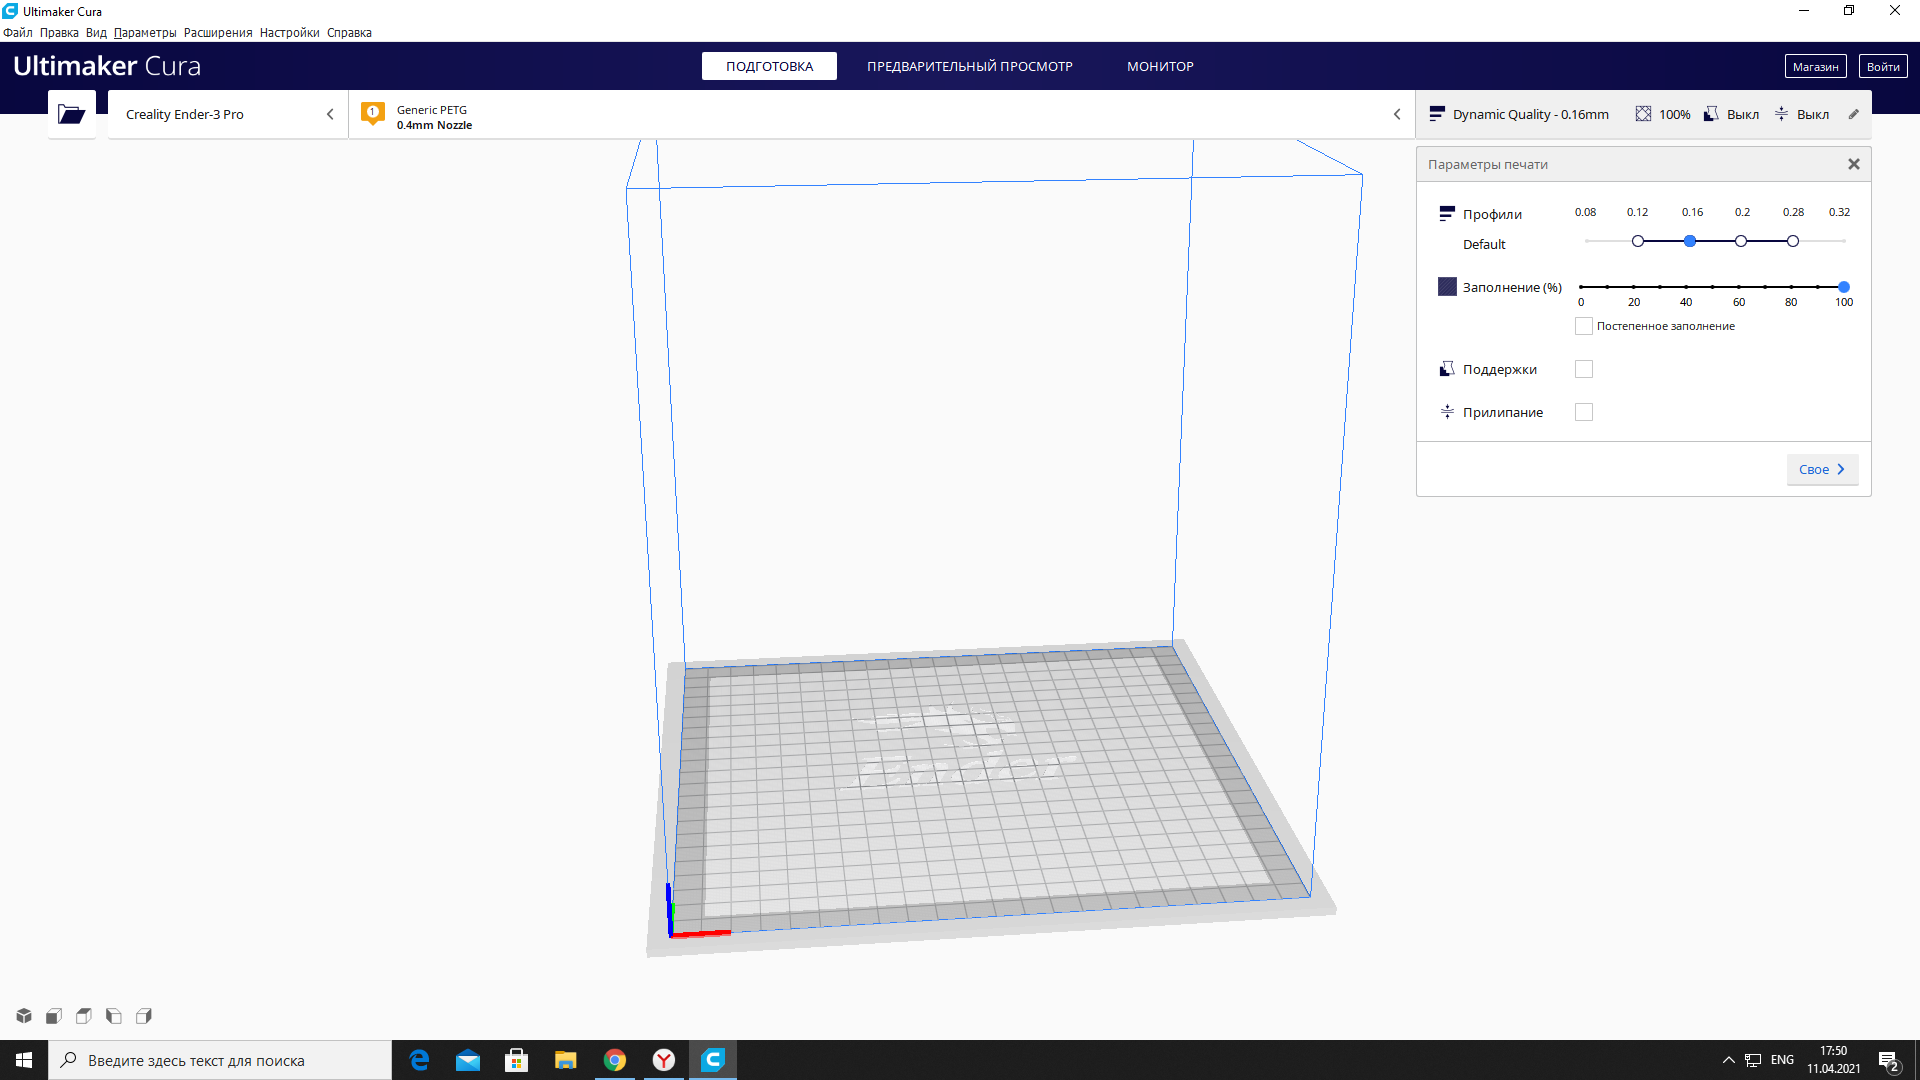Click the Заполнение infill icon

coord(1447,287)
